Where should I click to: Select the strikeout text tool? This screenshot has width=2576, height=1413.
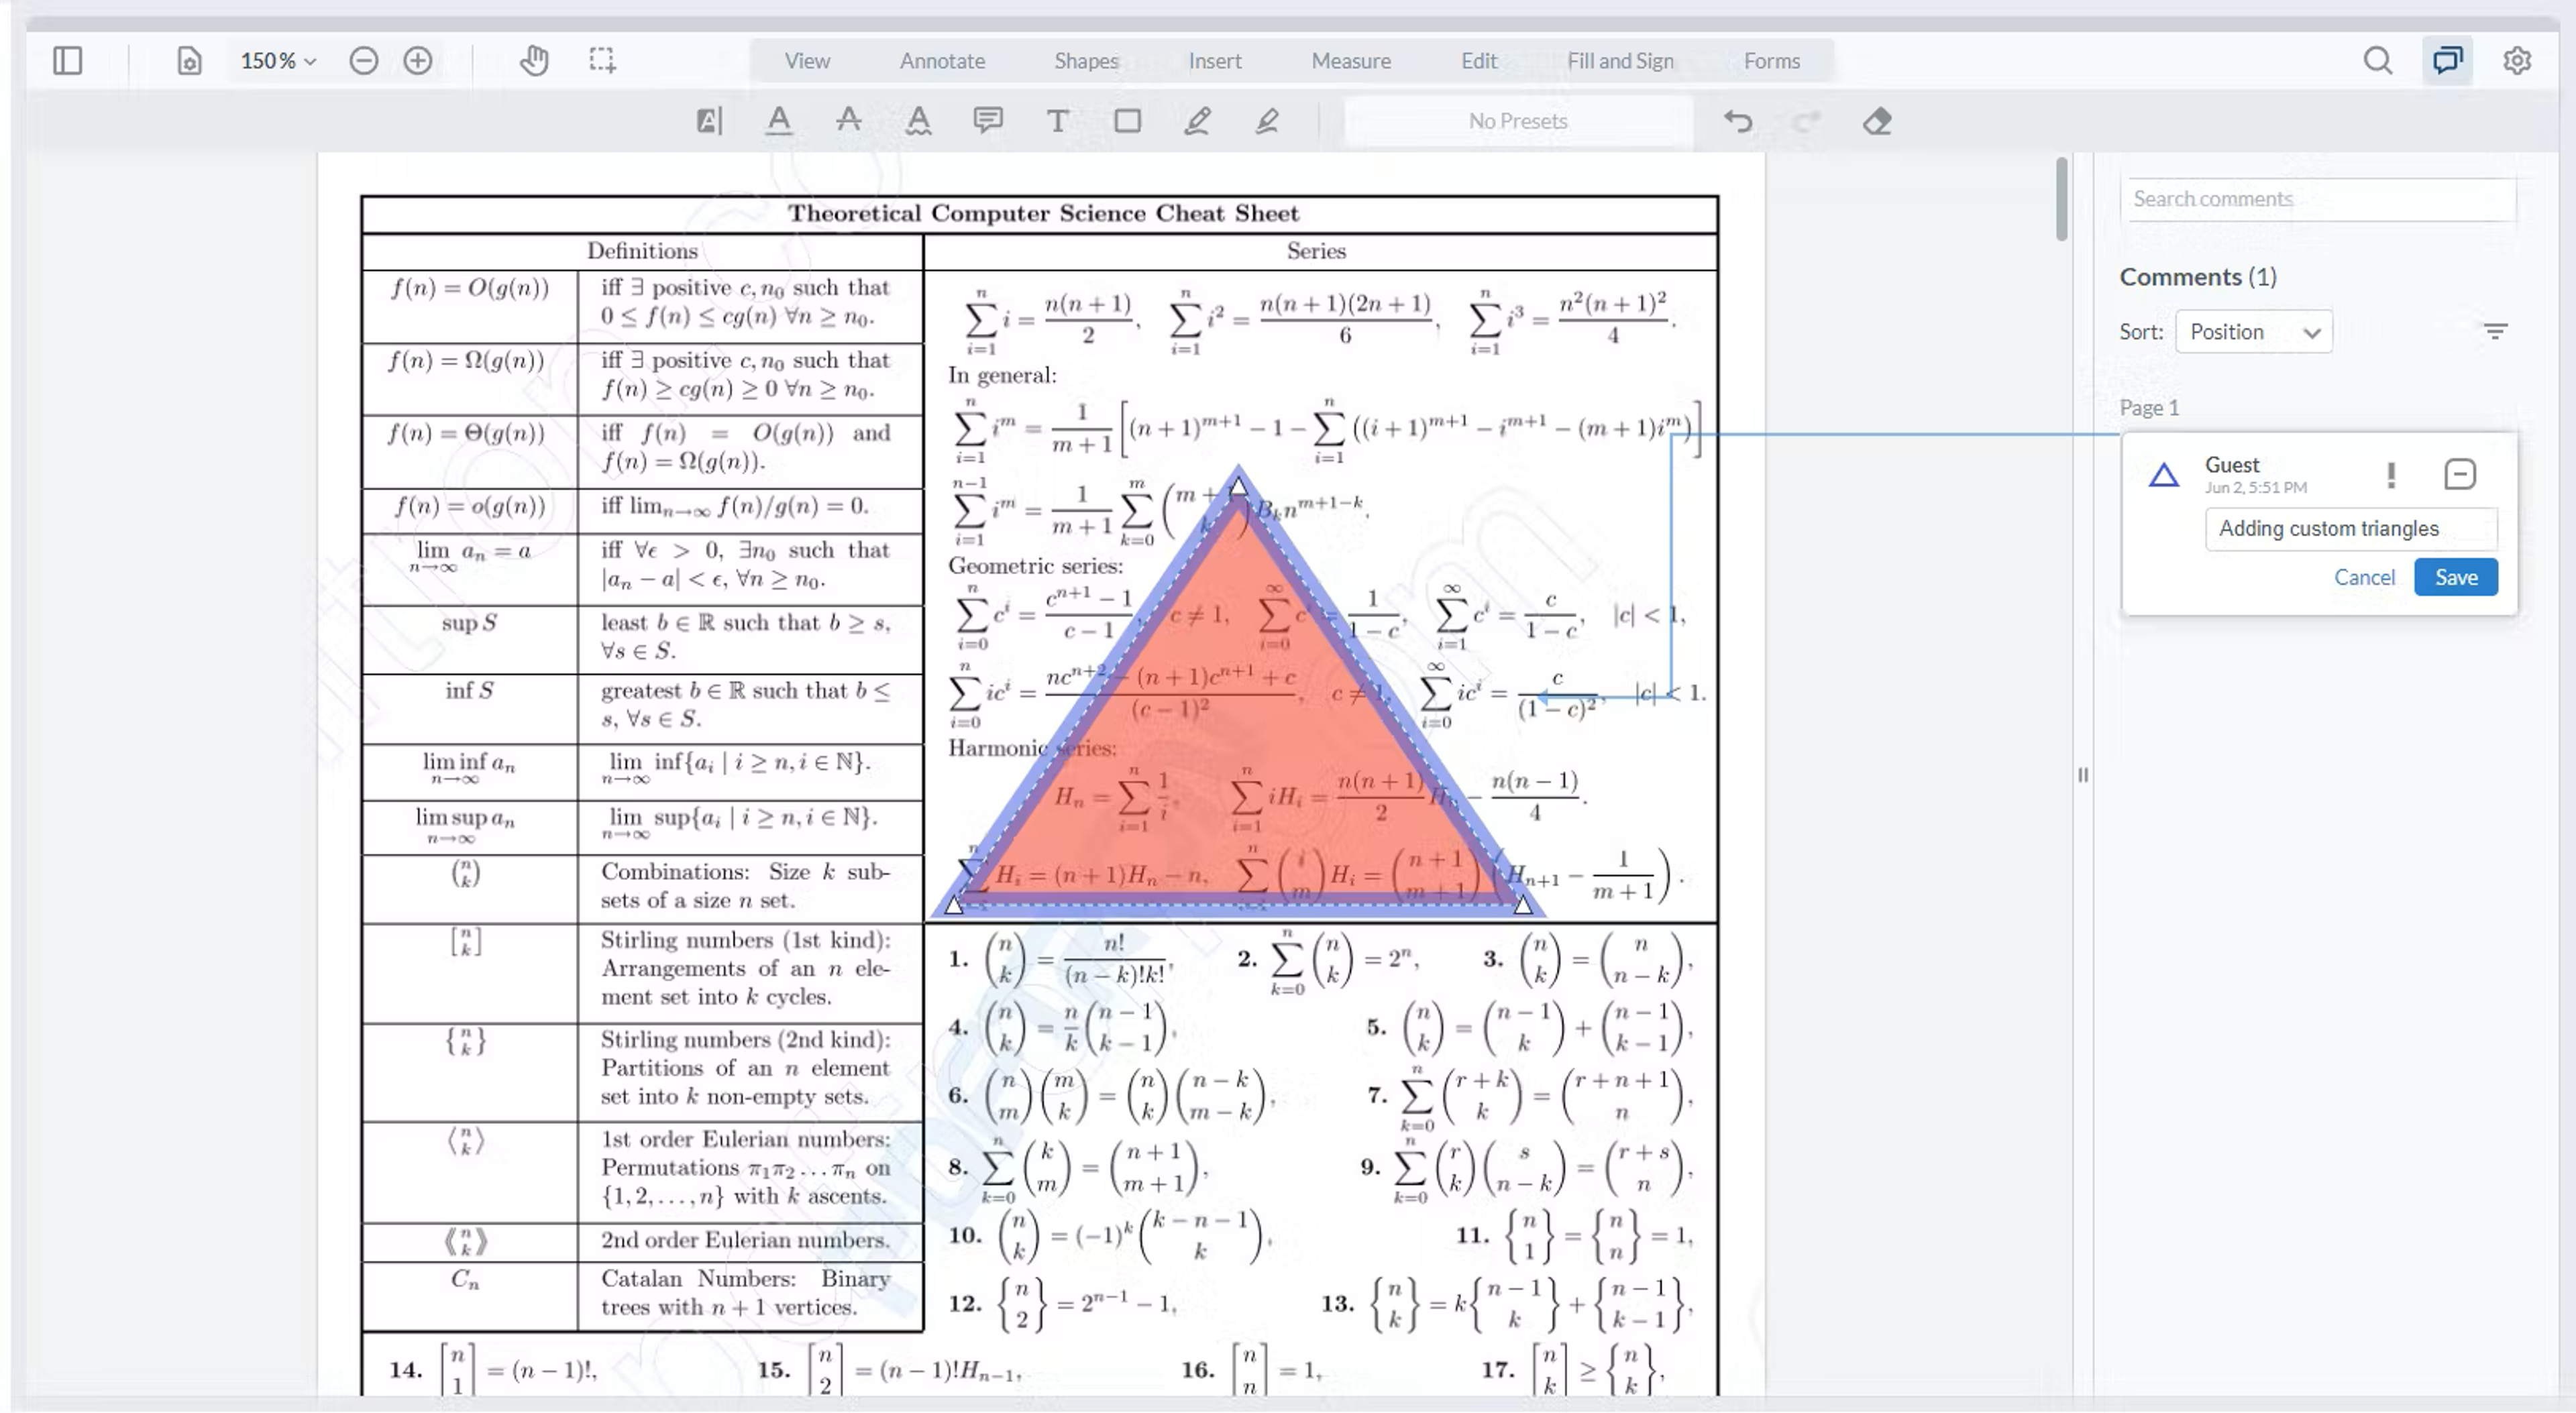point(848,121)
